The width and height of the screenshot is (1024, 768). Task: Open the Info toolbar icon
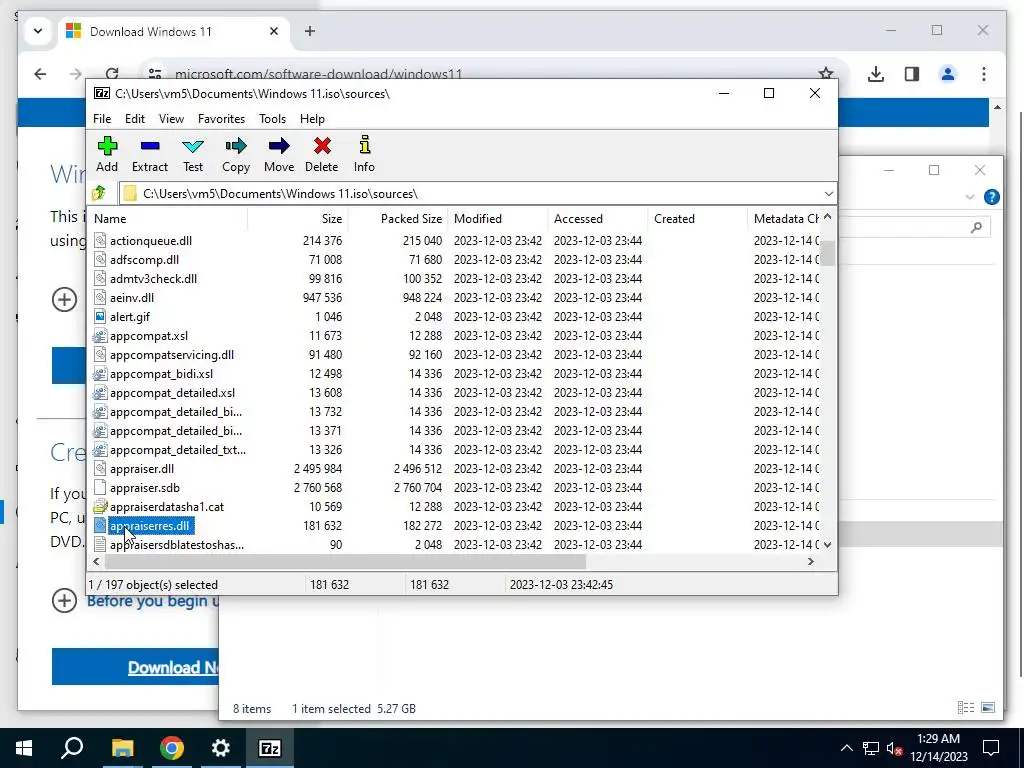pos(364,154)
